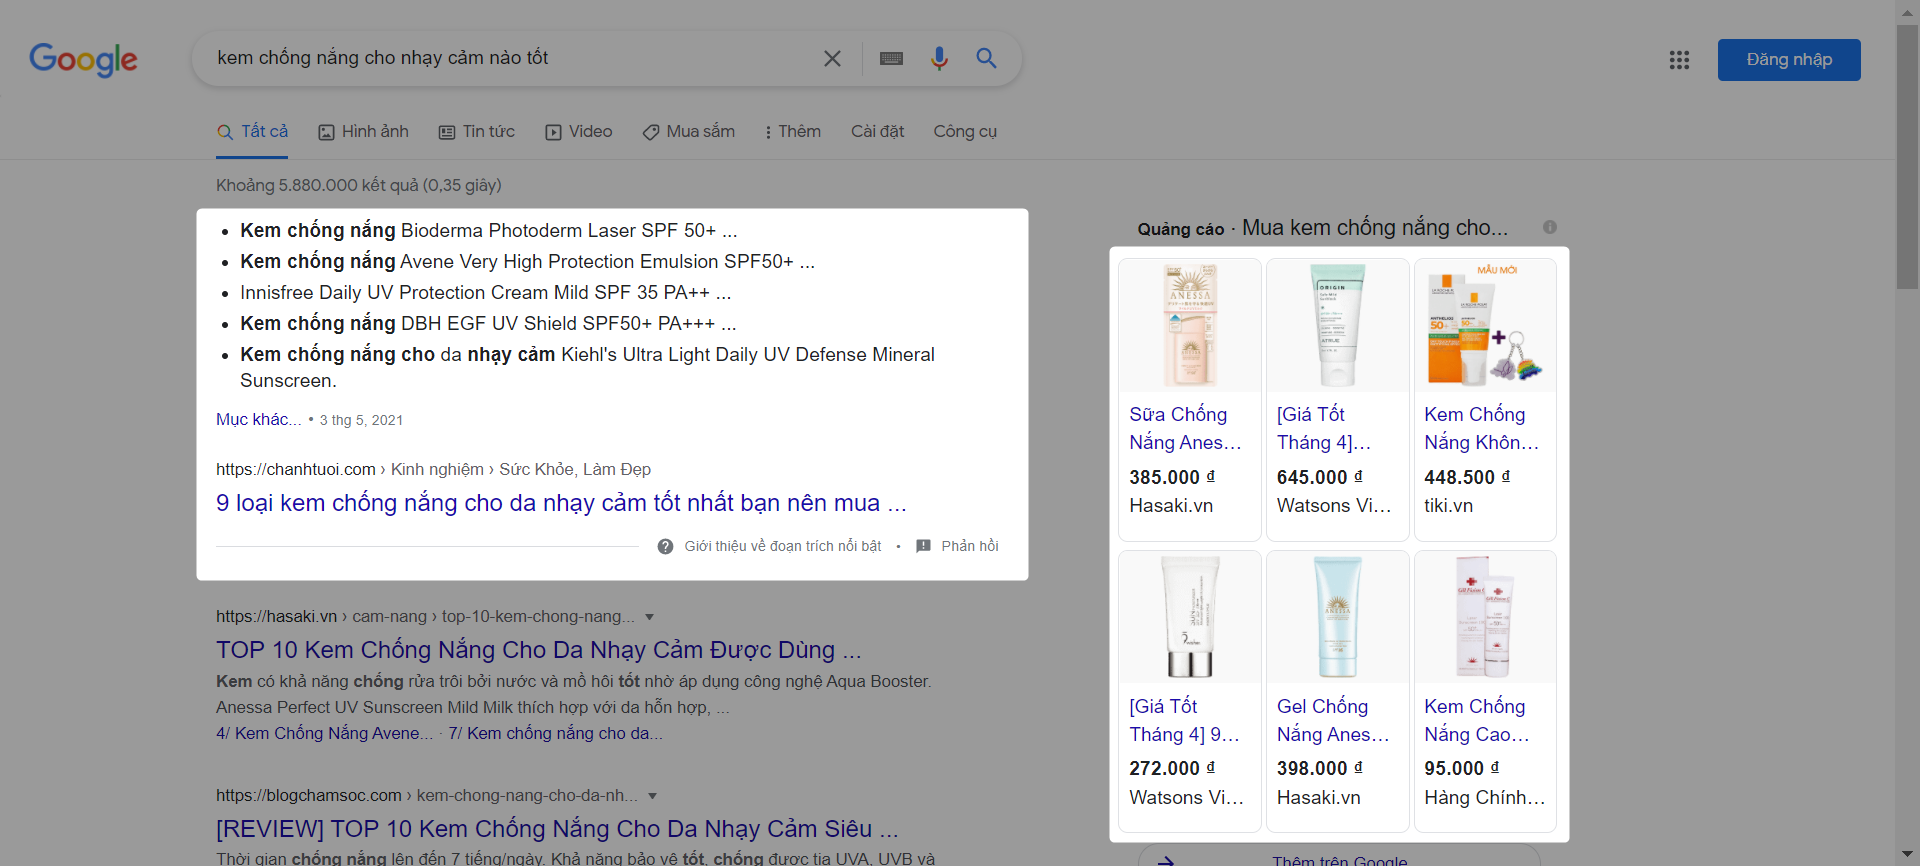Click the 272.000 đ Watsons product image
This screenshot has width=1920, height=866.
1190,618
